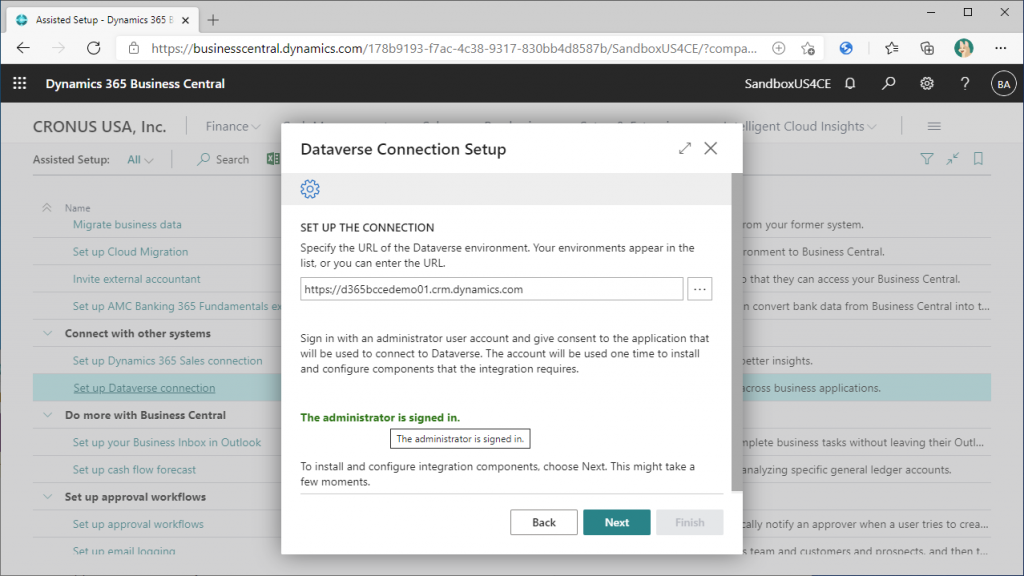
Task: Click the dialog vertical scrollbar
Action: [737, 332]
